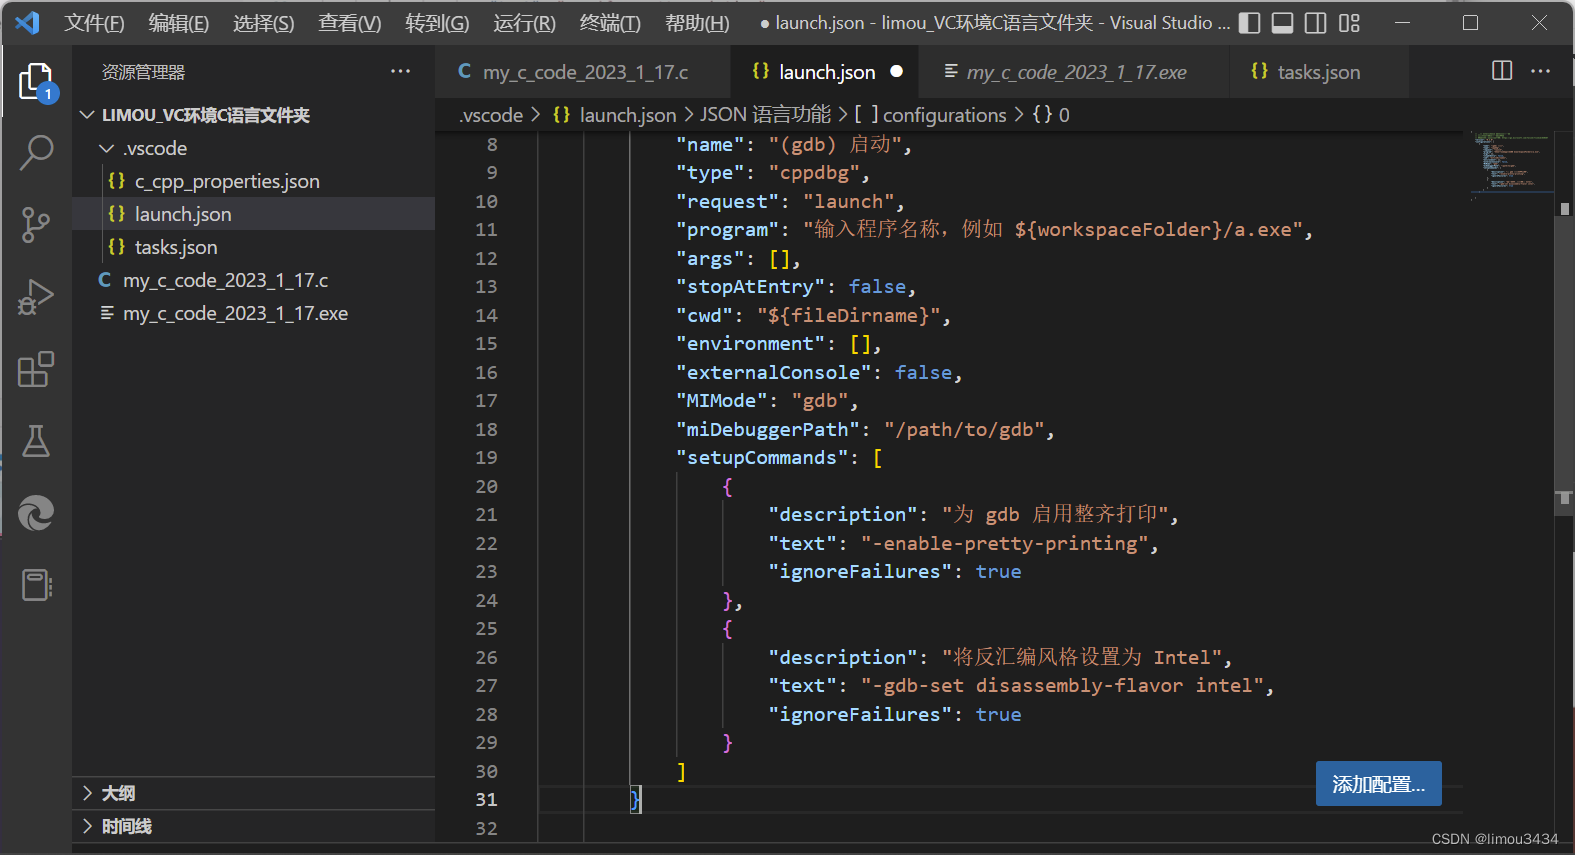Click JSON icon beside c_cpp_properties.json
The height and width of the screenshot is (855, 1575).
(117, 181)
